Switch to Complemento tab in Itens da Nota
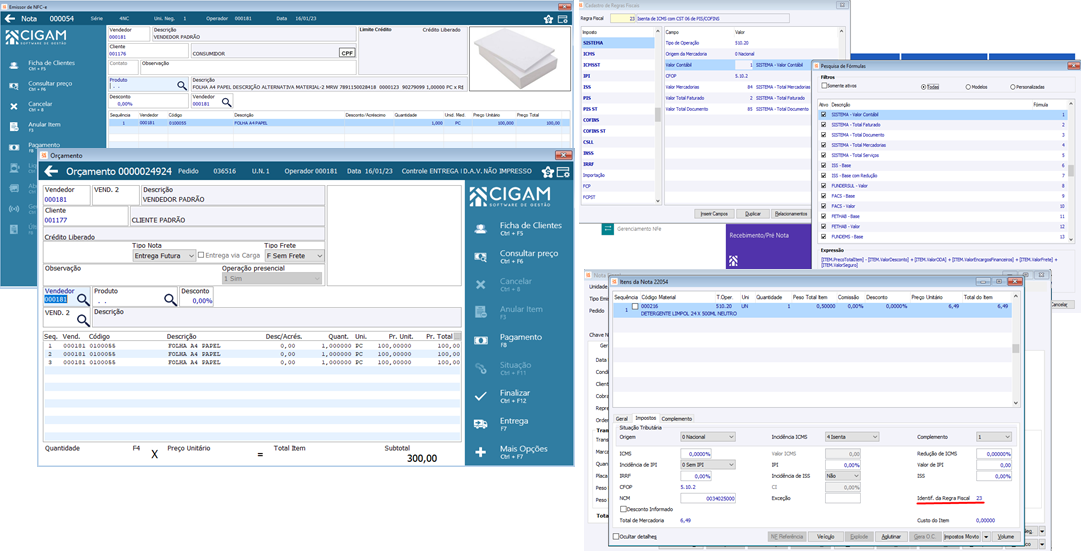The width and height of the screenshot is (1081, 552). click(676, 418)
